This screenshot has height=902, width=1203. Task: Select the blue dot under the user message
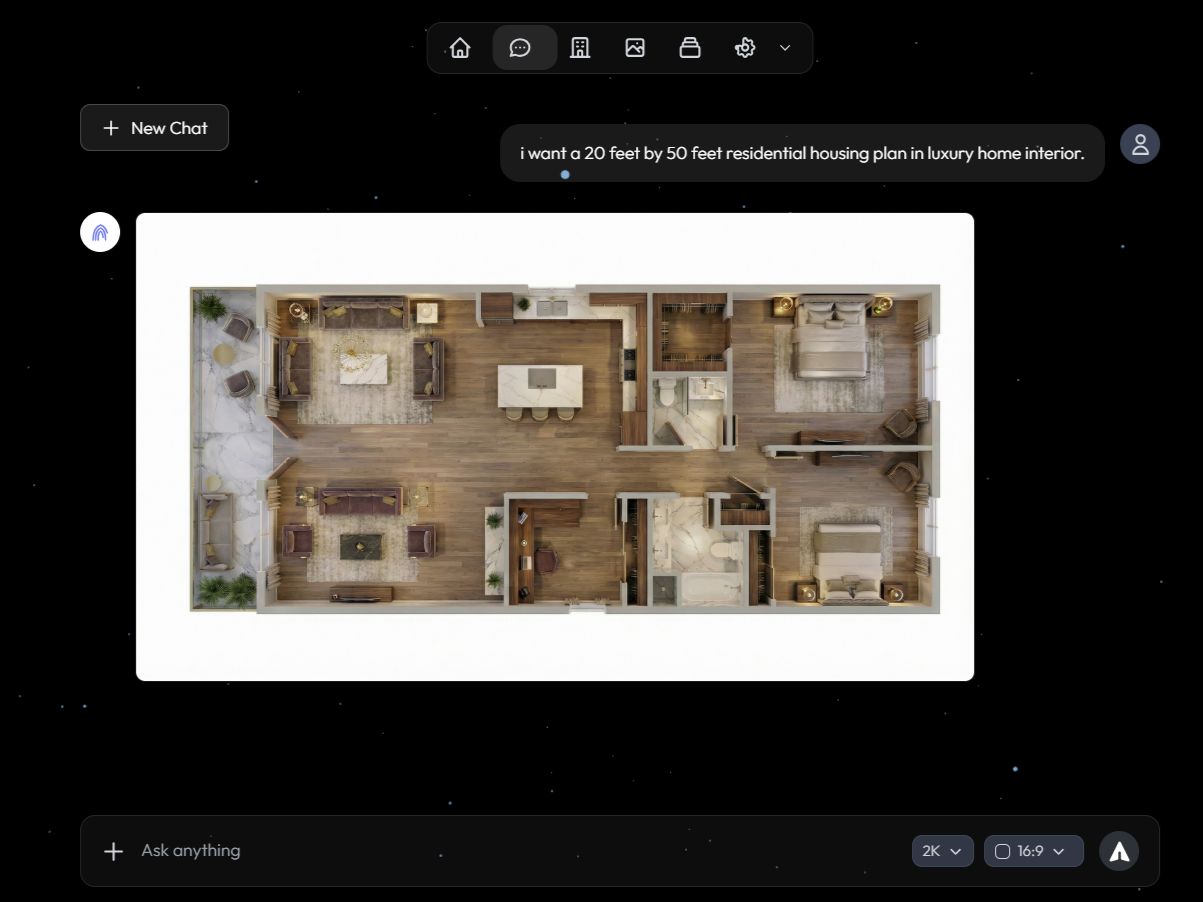tap(564, 174)
